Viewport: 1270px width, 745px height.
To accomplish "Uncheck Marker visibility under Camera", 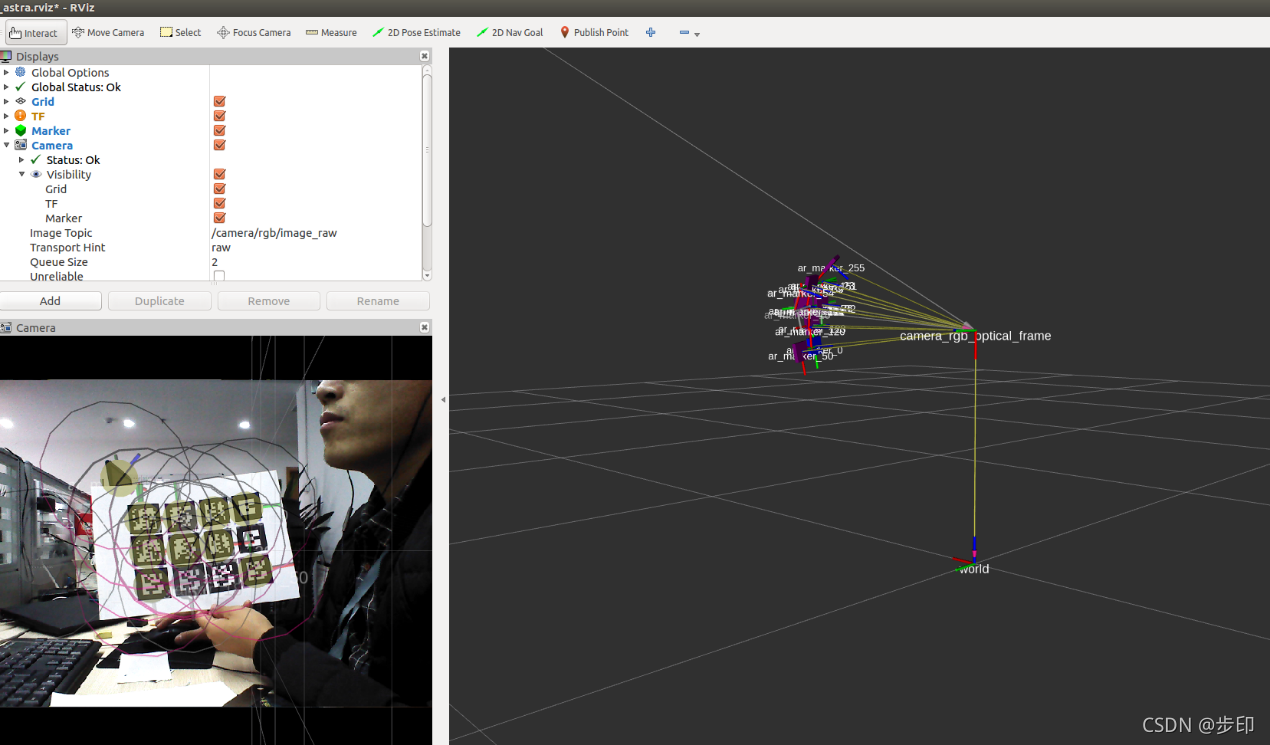I will click(219, 218).
